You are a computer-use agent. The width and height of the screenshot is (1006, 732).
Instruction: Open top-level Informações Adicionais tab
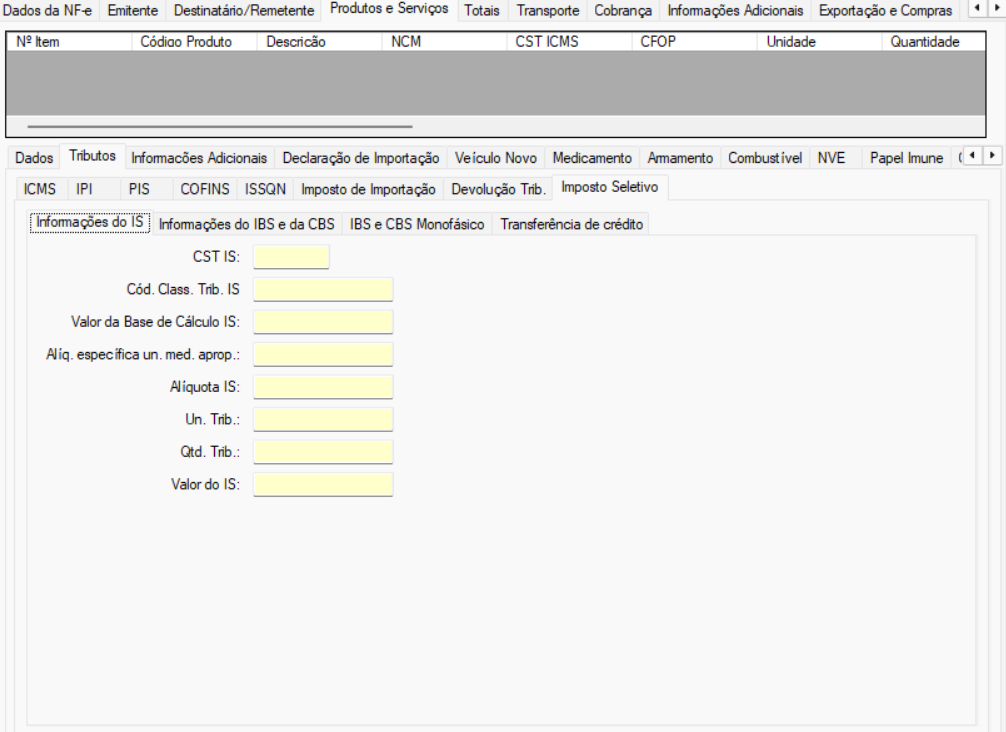(x=735, y=10)
